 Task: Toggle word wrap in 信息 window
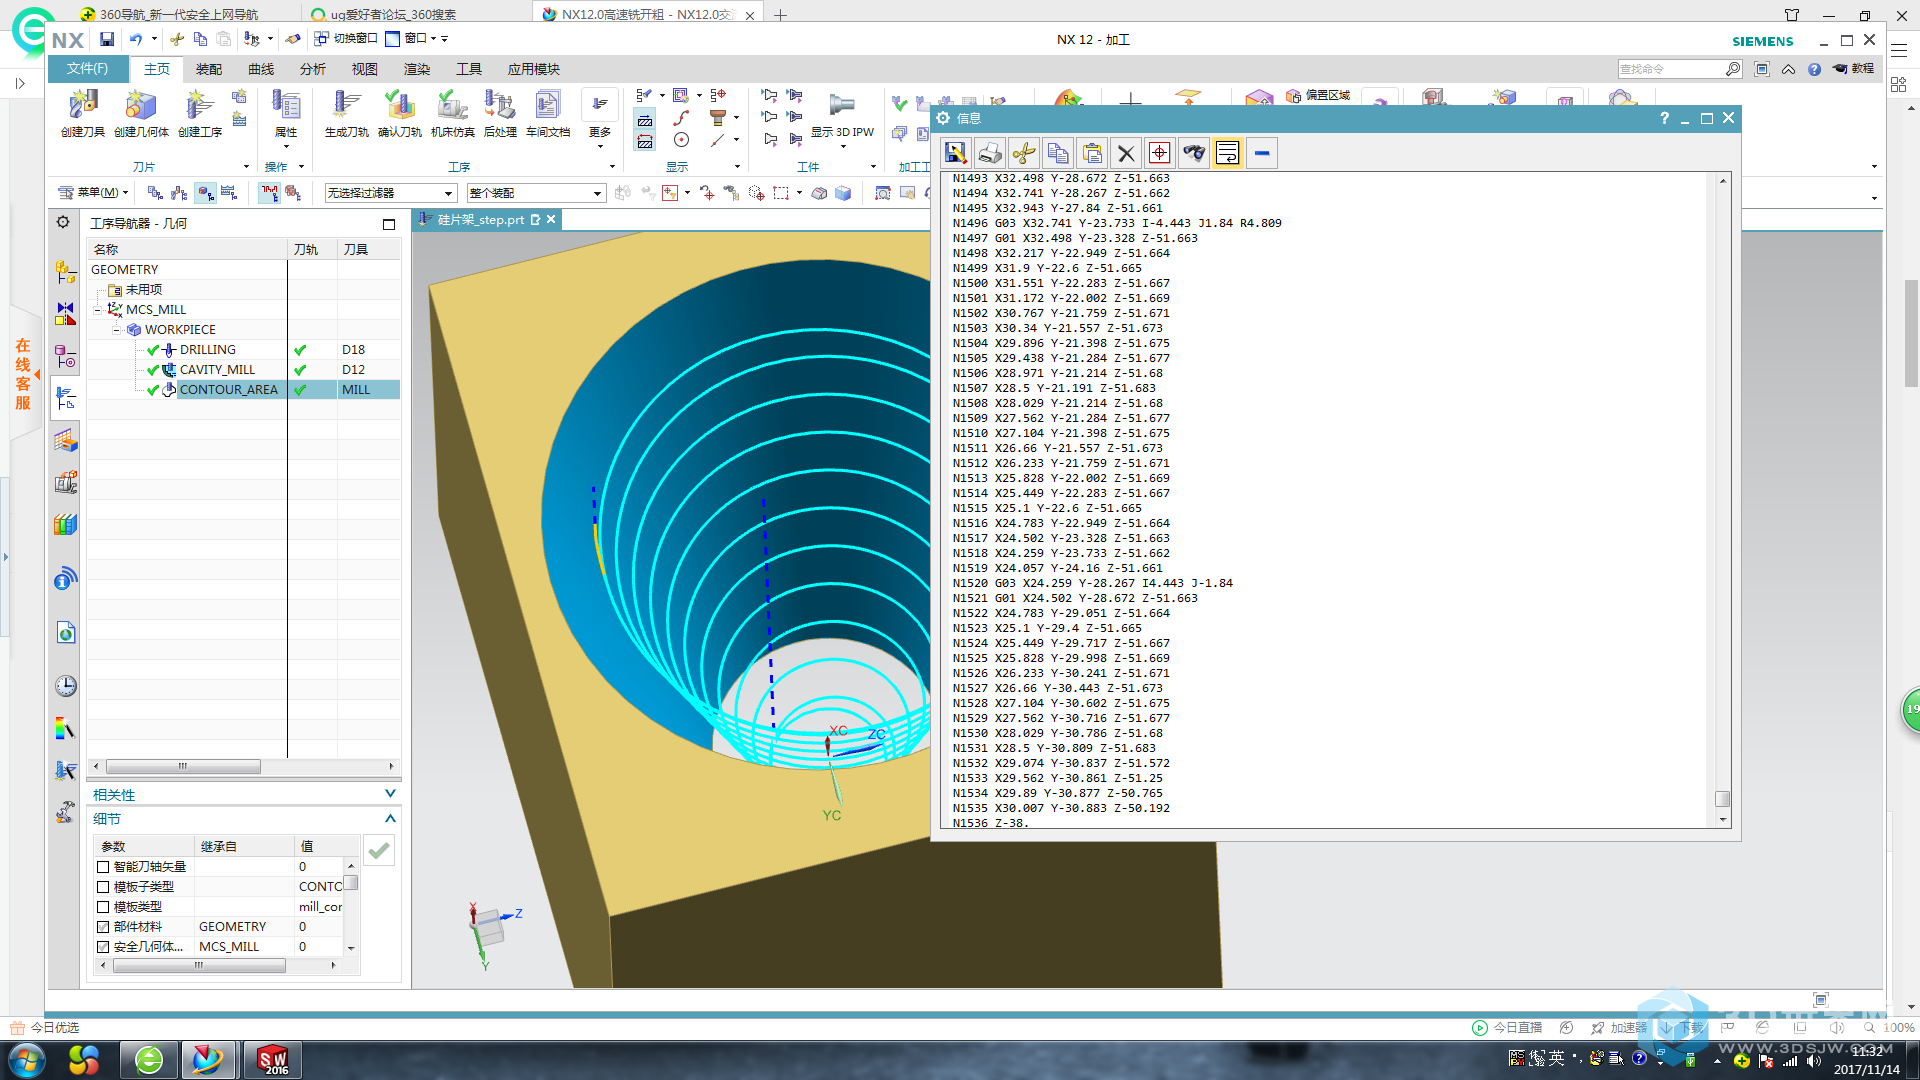coord(1227,153)
